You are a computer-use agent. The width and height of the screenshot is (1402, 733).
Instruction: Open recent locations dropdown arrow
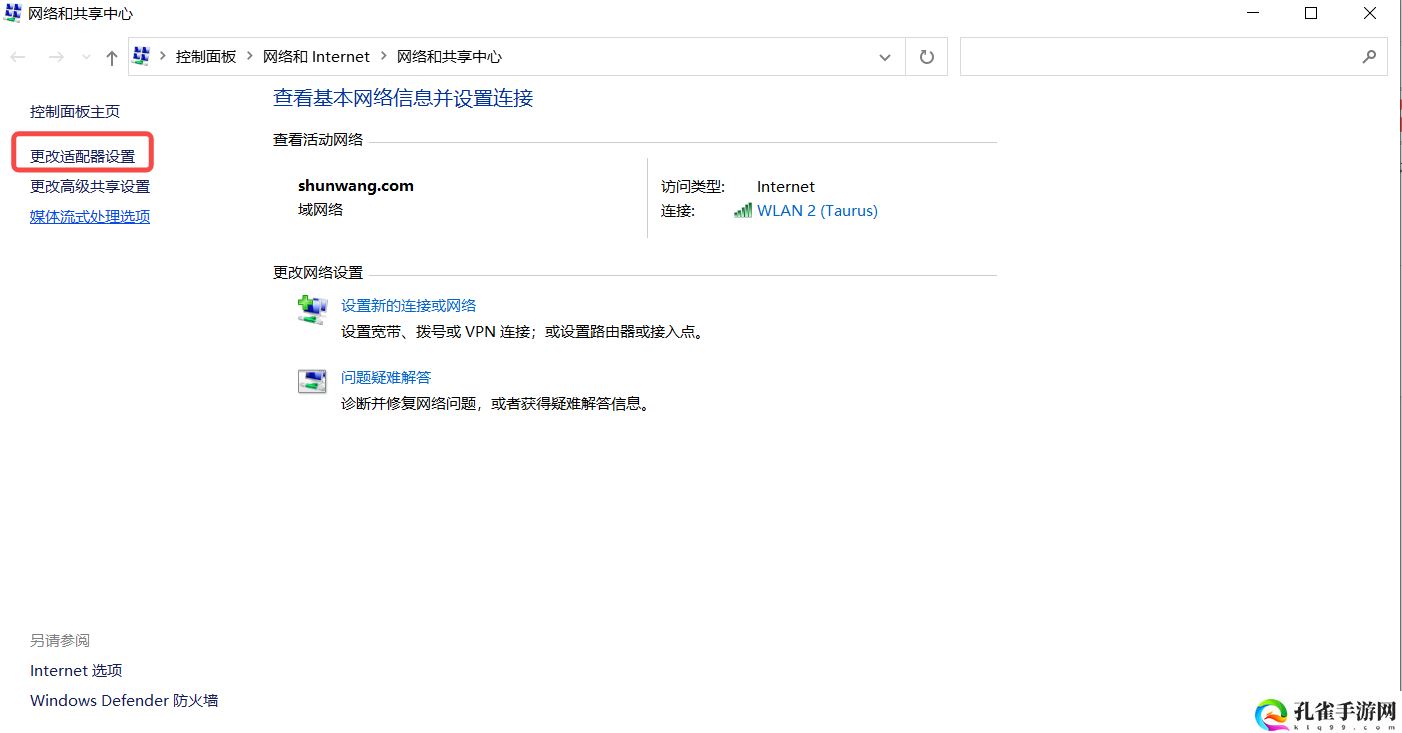click(x=86, y=58)
